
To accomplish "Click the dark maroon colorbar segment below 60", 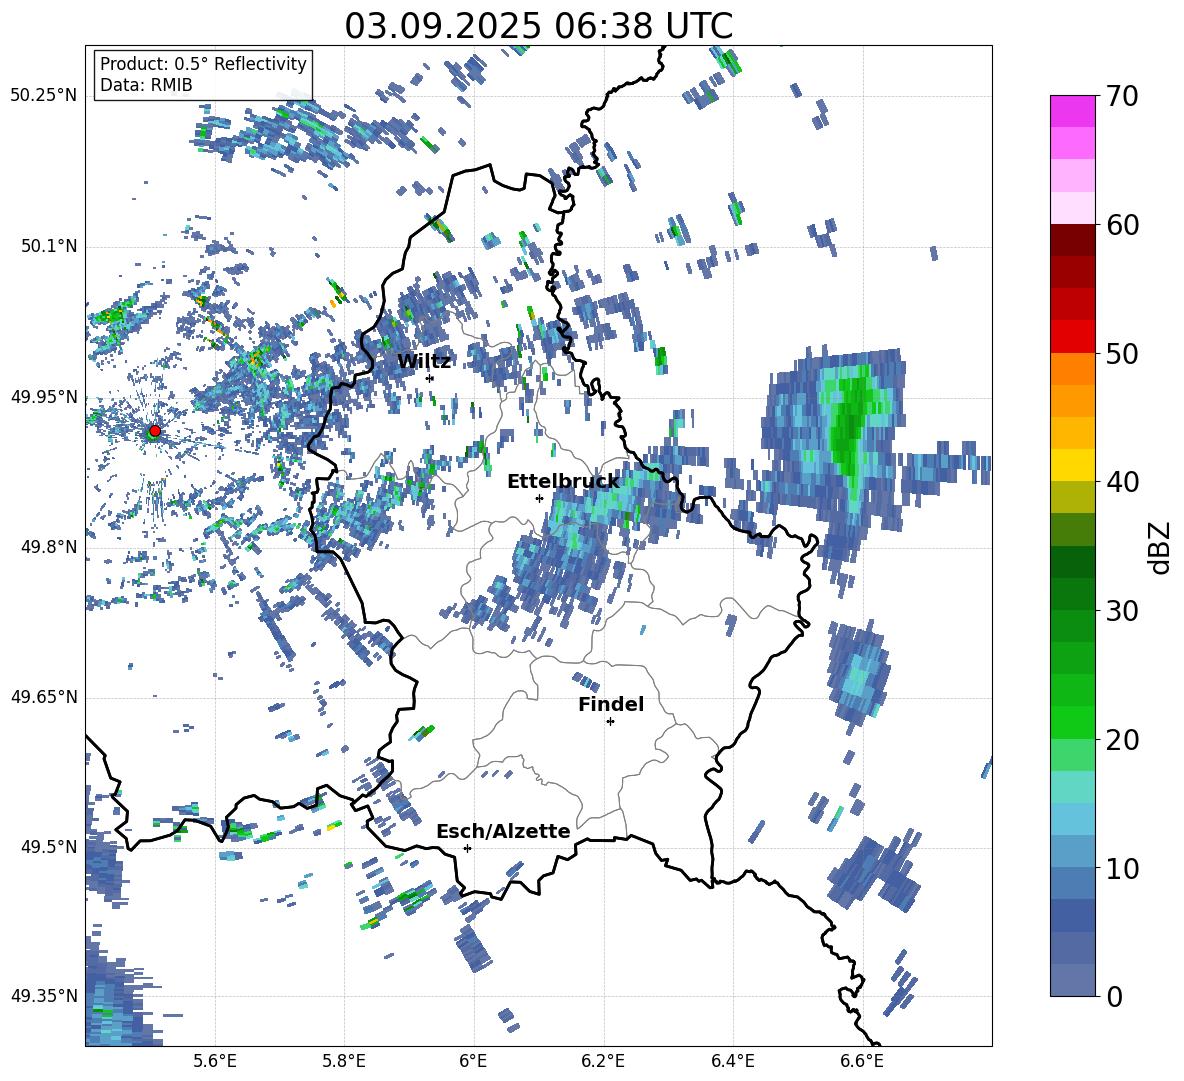I will click(x=1072, y=240).
